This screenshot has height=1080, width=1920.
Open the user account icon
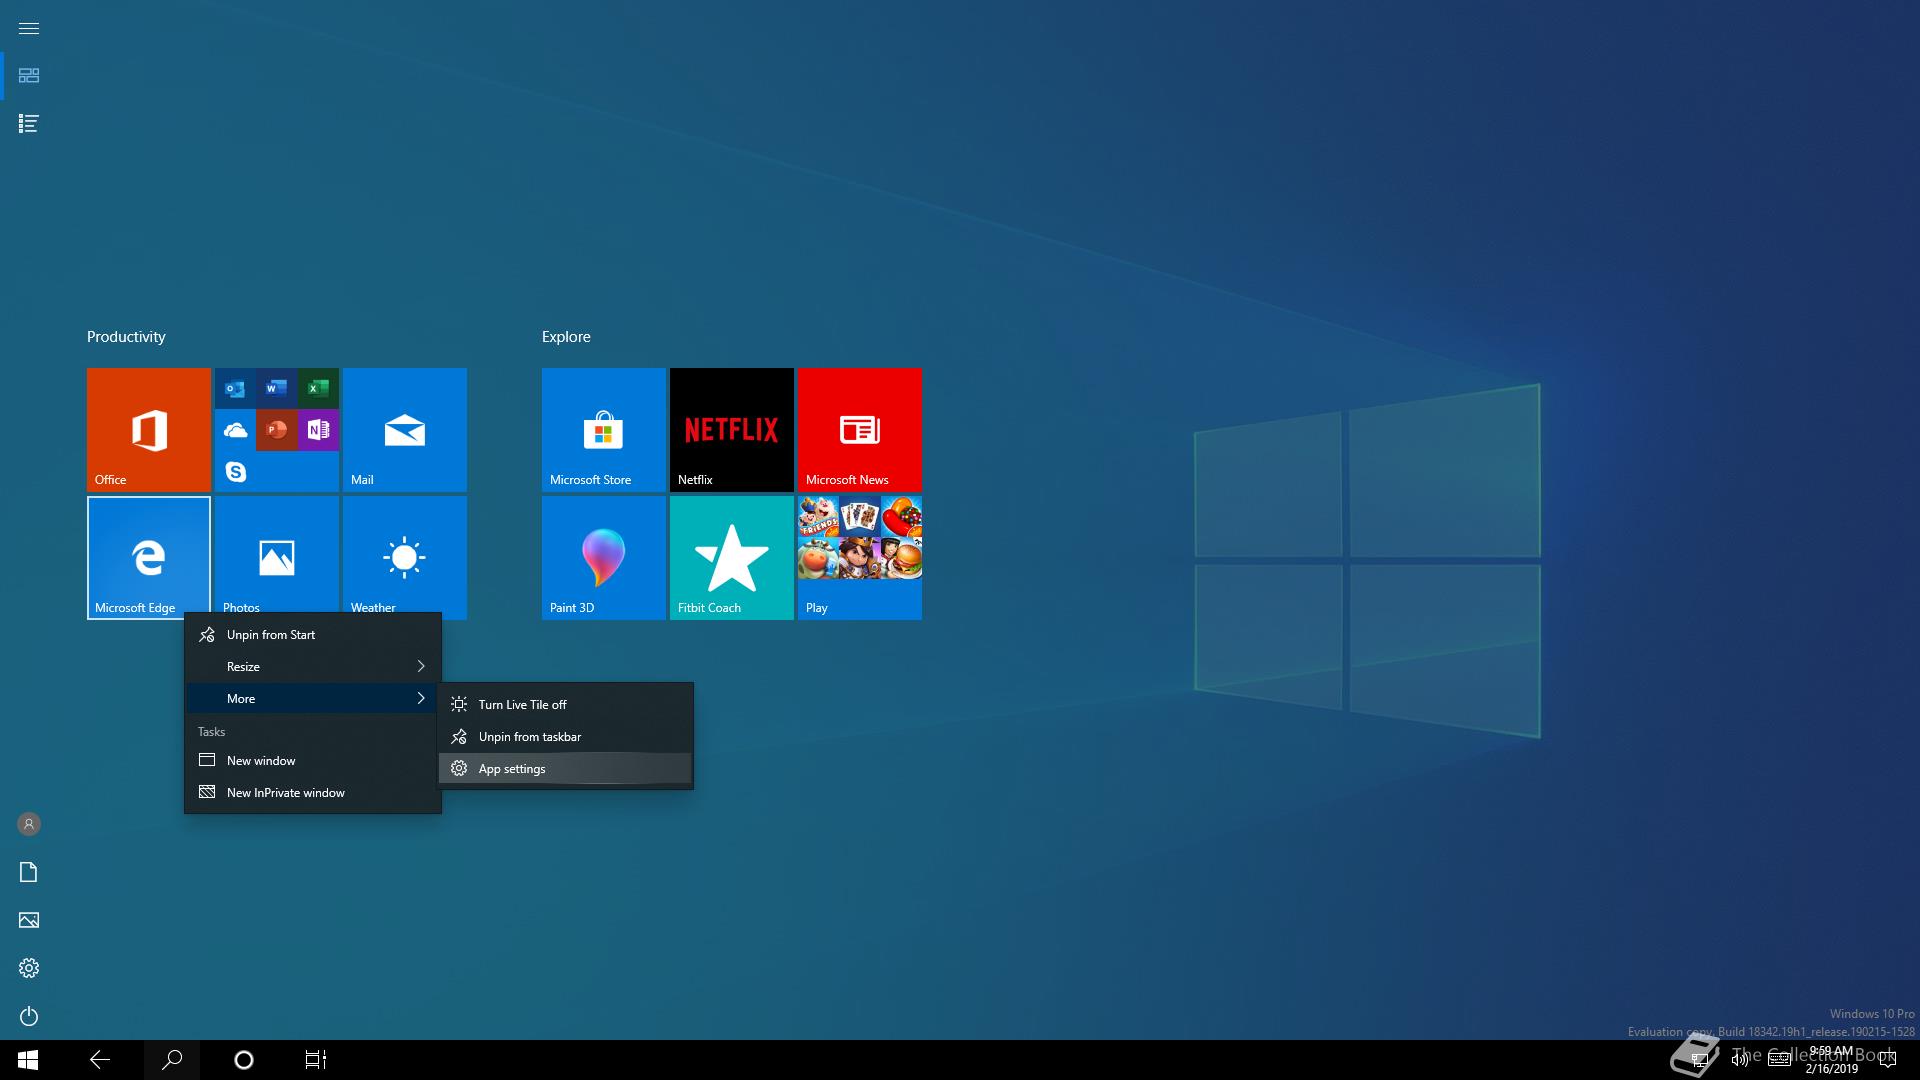[x=29, y=824]
